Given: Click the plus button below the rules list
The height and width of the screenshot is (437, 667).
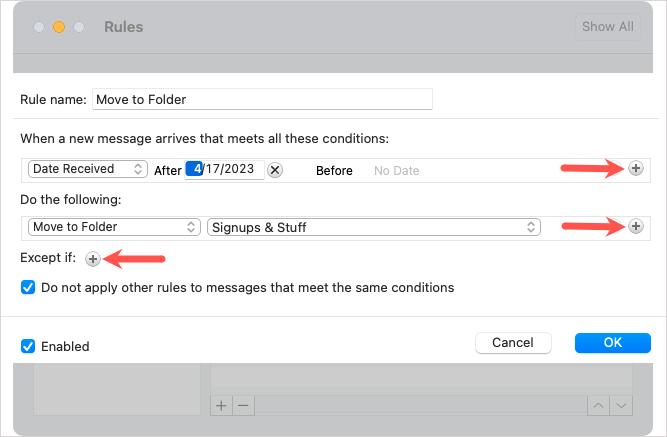Looking at the screenshot, I should pos(222,405).
